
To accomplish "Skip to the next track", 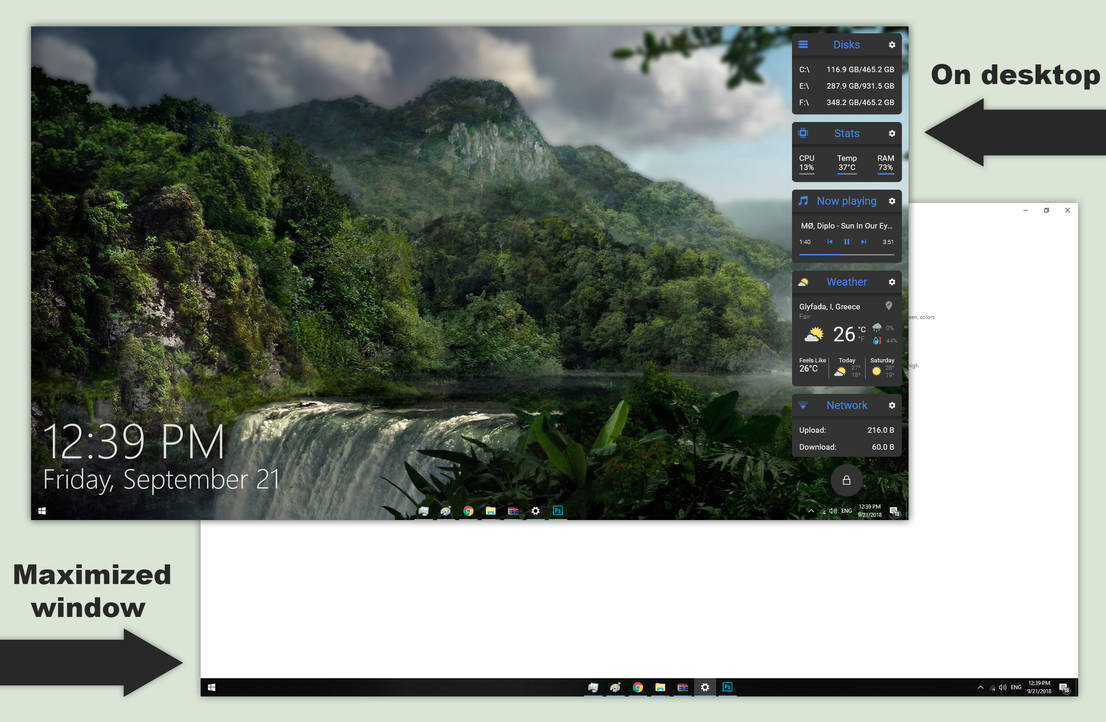I will pyautogui.click(x=863, y=241).
